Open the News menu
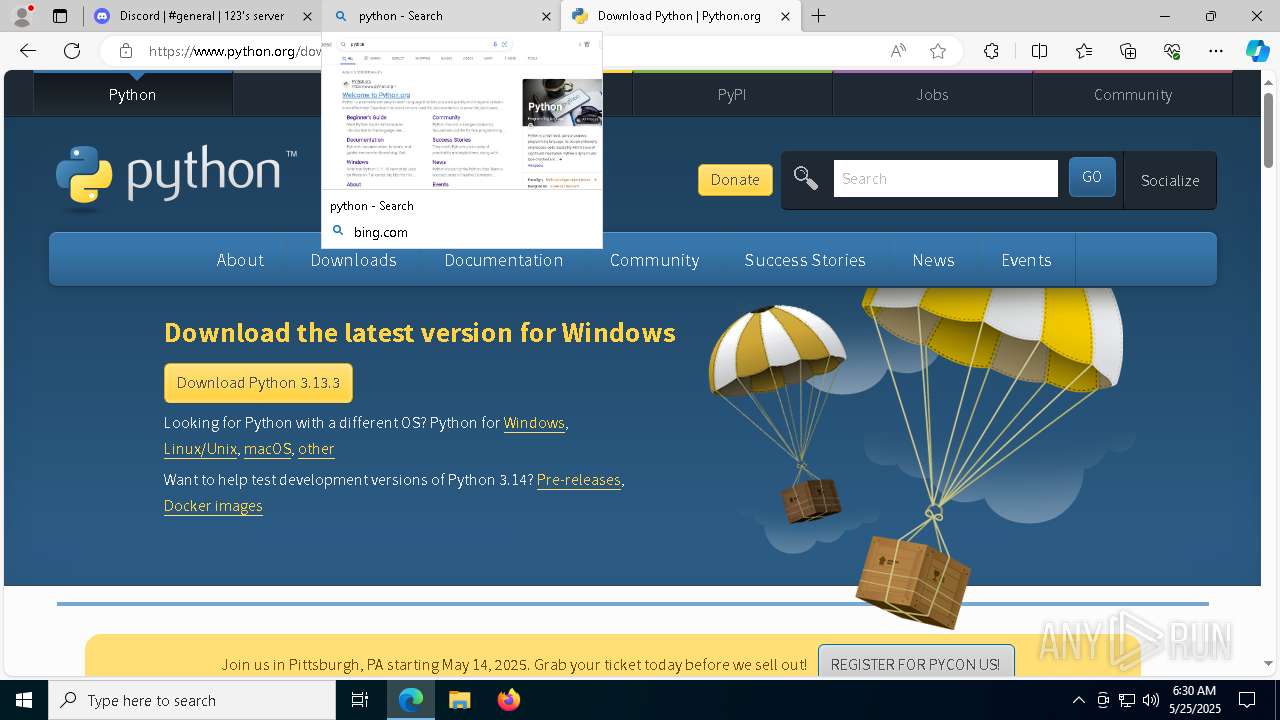 [933, 260]
